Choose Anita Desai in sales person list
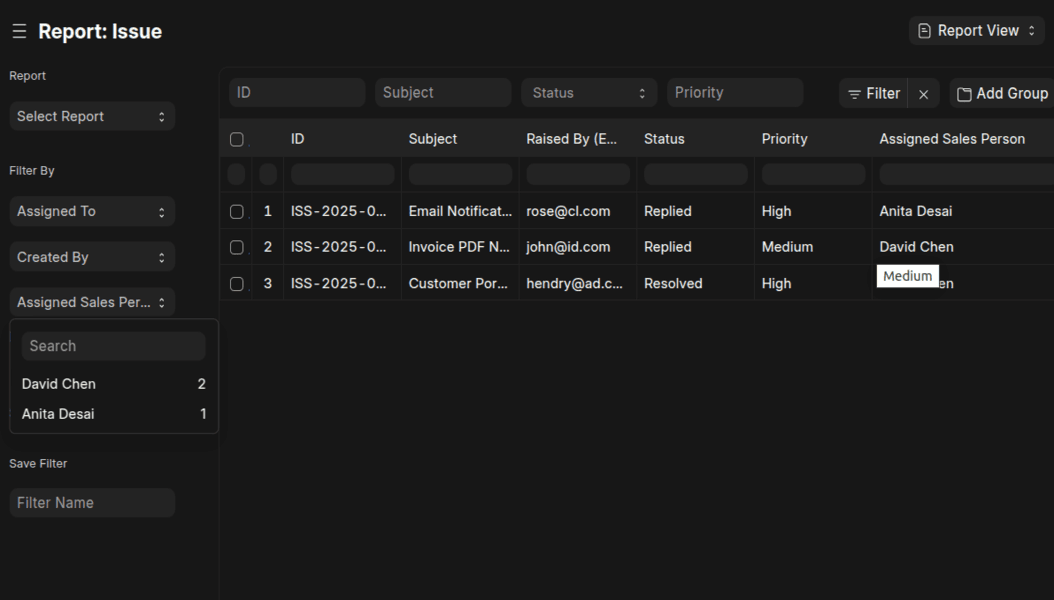The width and height of the screenshot is (1054, 600). pyautogui.click(x=114, y=414)
